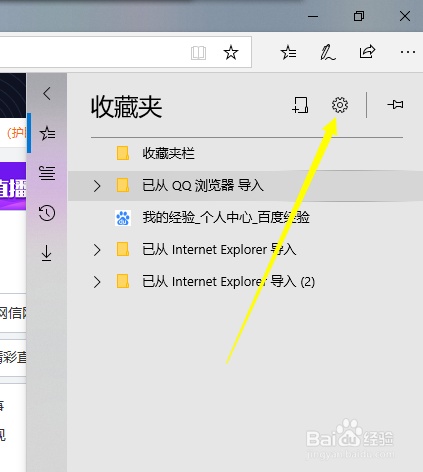Switch to the Downloads tab
Viewport: 423px width, 472px height.
tap(47, 253)
